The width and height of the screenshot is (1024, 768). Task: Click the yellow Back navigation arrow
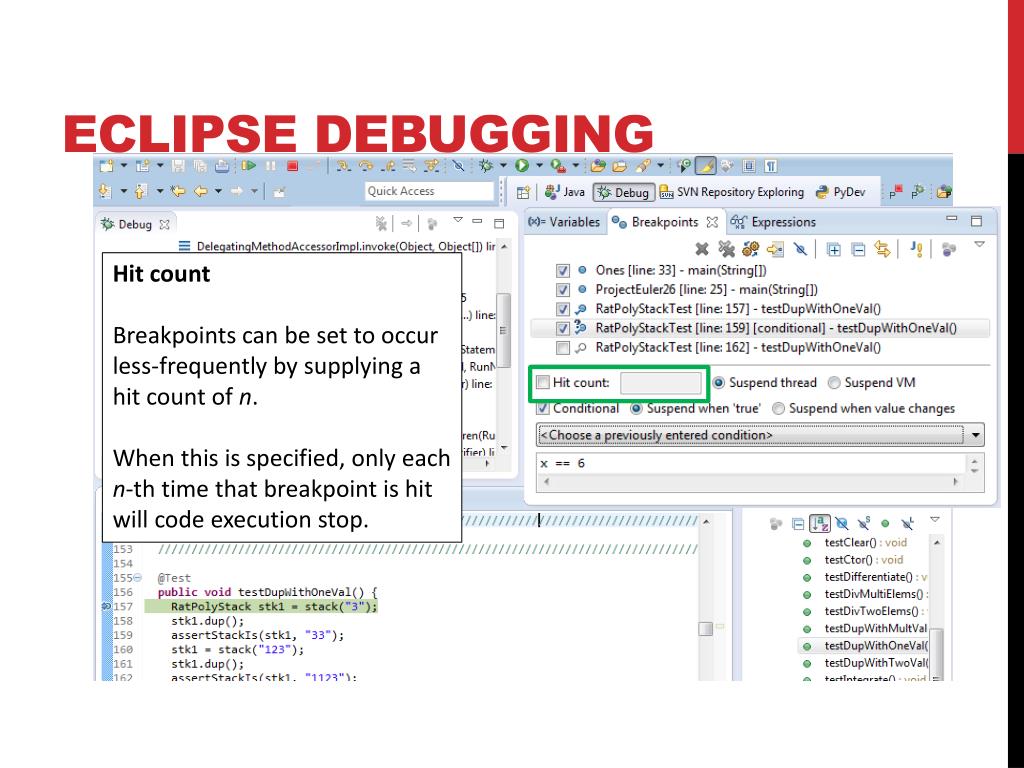201,191
